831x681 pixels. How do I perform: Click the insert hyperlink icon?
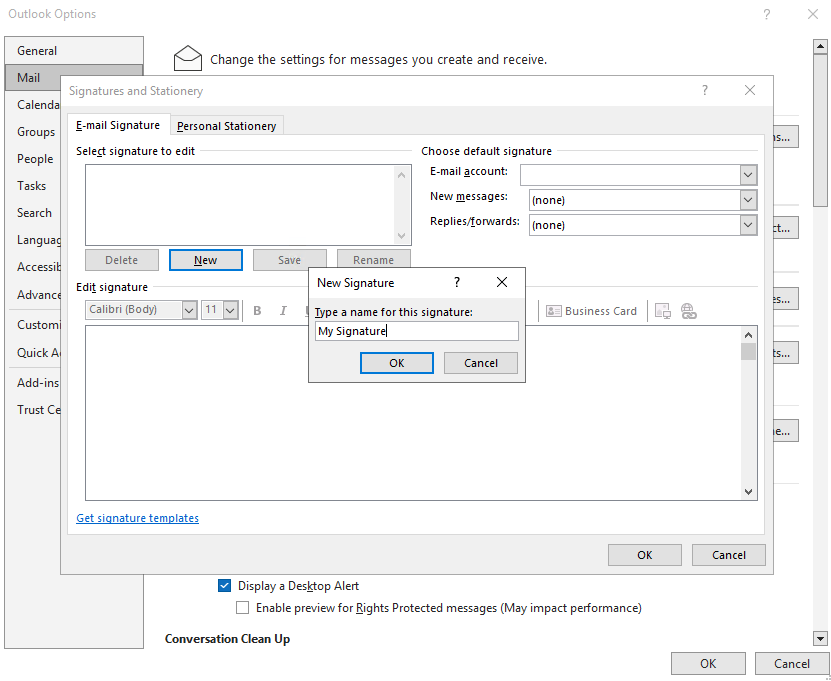pyautogui.click(x=688, y=311)
